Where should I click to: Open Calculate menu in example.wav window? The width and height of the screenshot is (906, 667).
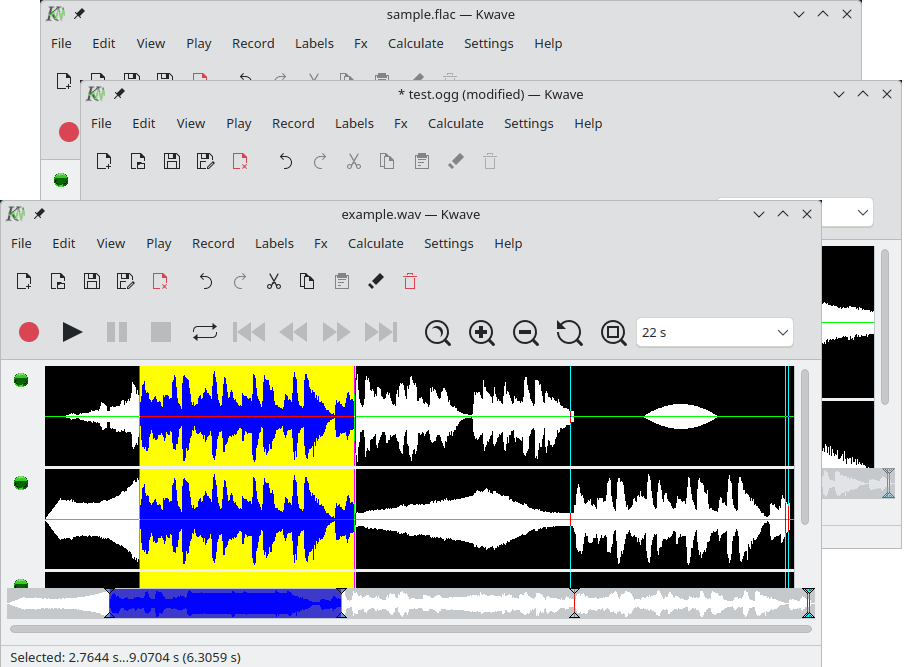pyautogui.click(x=376, y=243)
